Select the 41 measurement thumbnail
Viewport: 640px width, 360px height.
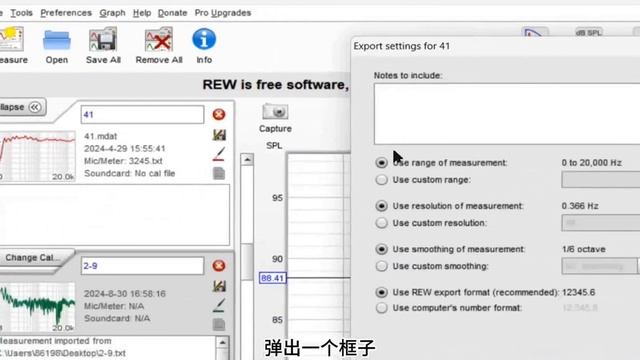coord(38,156)
